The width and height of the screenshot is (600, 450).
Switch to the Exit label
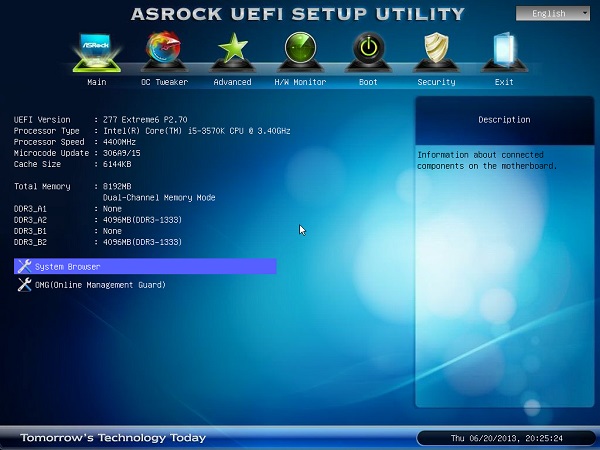(x=504, y=82)
